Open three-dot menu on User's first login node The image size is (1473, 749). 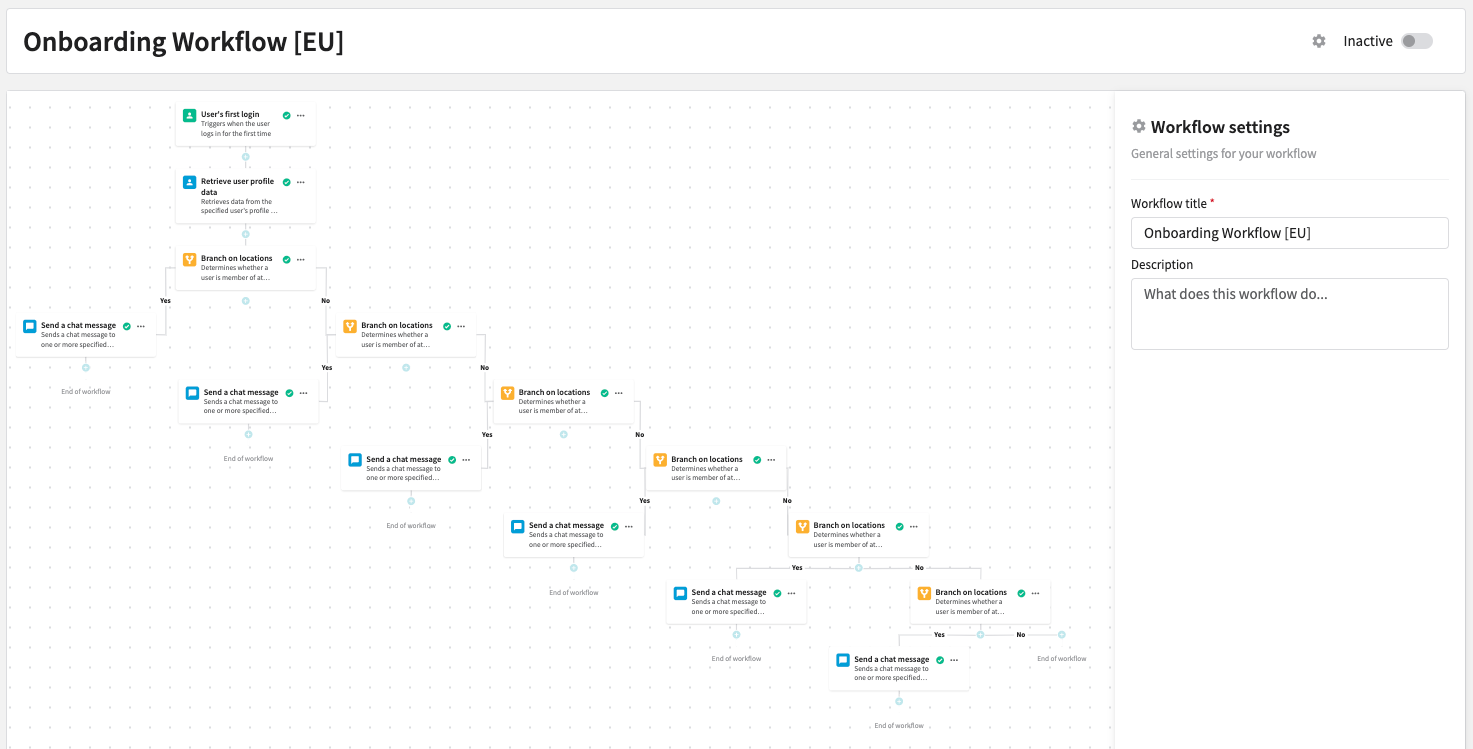(x=301, y=116)
